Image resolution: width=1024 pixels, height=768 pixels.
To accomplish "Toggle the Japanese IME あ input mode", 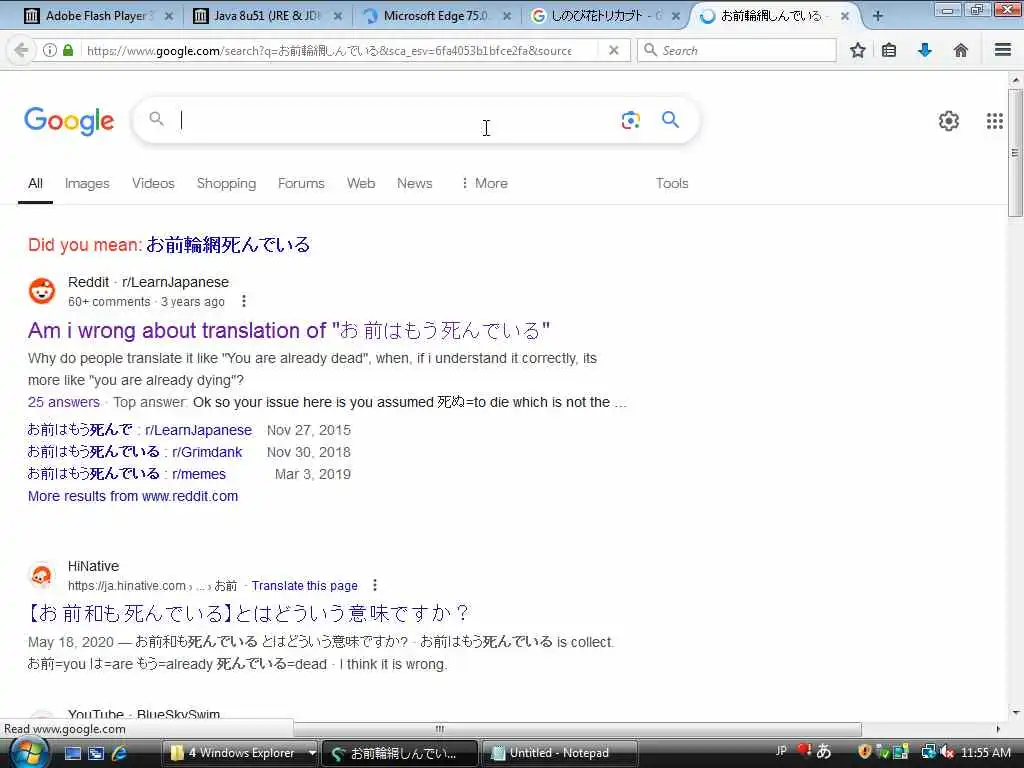I will [x=824, y=752].
